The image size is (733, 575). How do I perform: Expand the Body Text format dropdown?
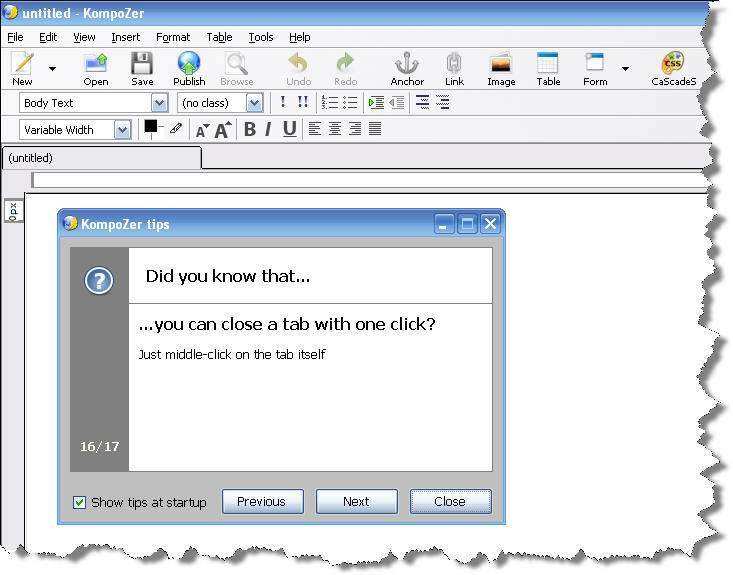159,103
